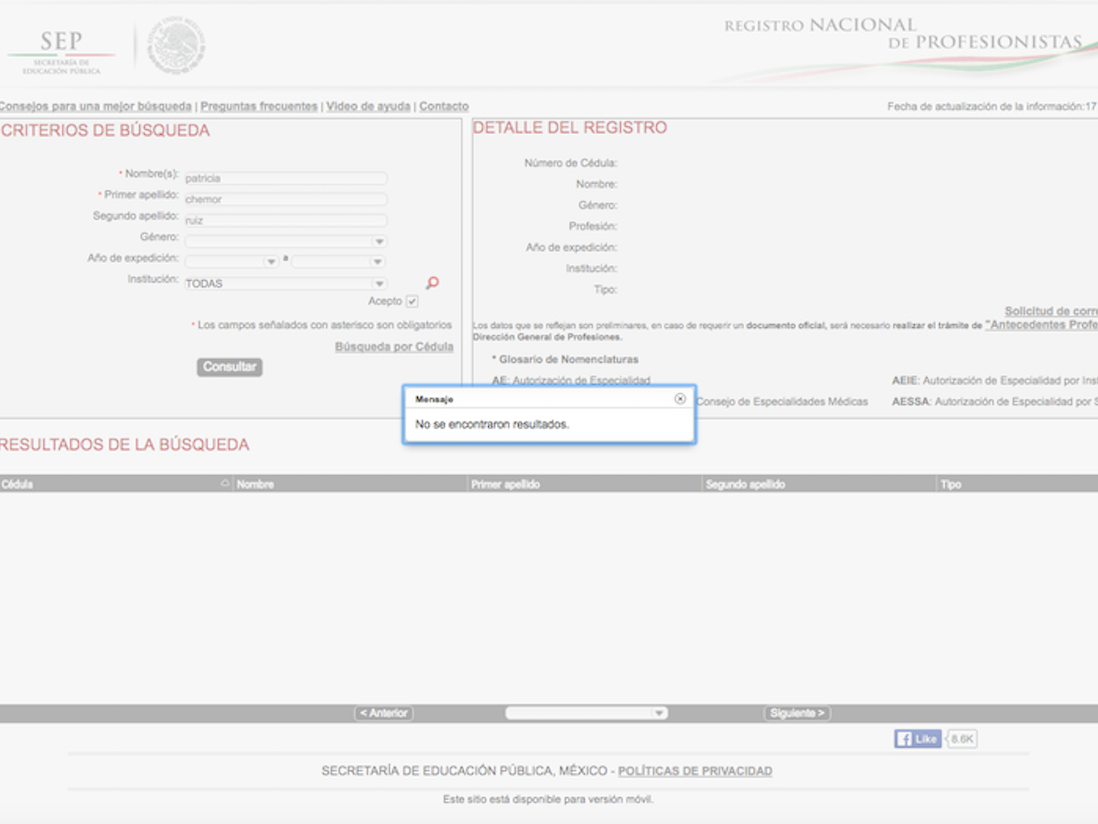Image resolution: width=1098 pixels, height=824 pixels.
Task: Click the Facebook Like button
Action: (917, 739)
